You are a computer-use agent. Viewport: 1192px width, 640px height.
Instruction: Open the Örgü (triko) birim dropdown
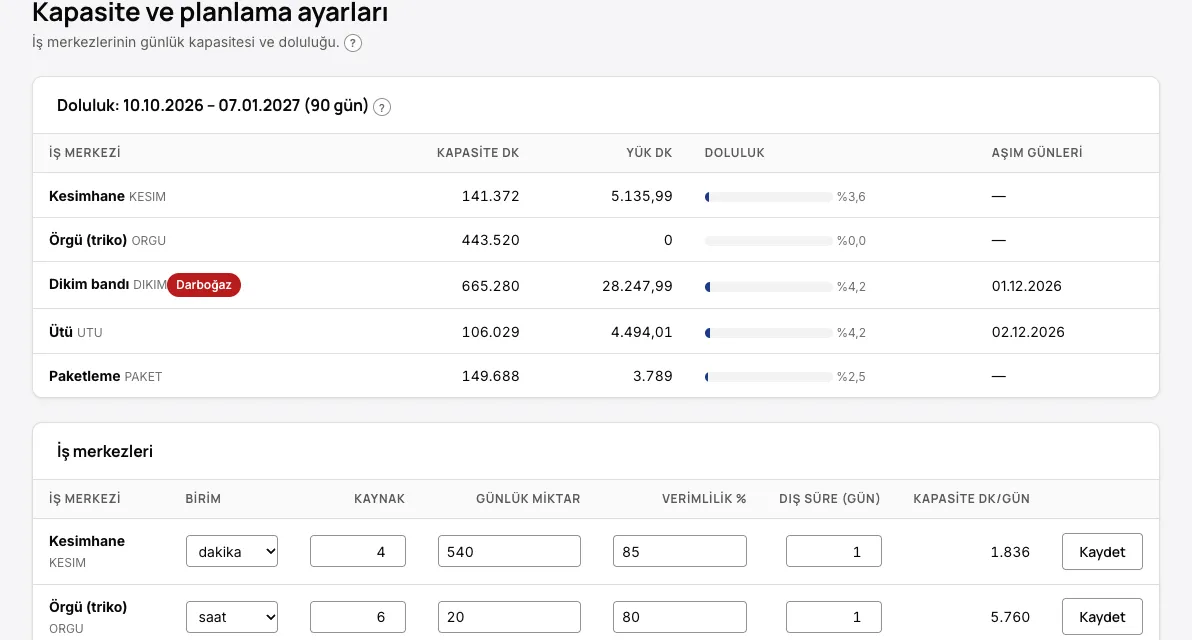[232, 617]
